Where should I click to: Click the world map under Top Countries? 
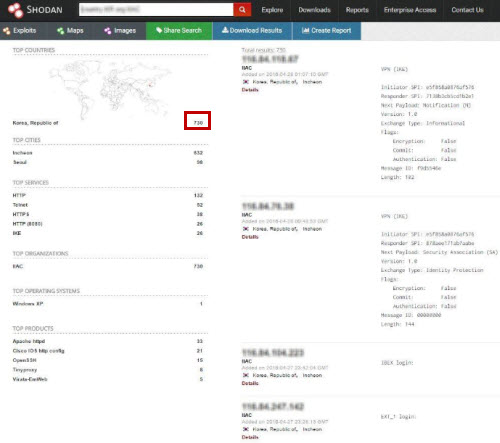110,89
